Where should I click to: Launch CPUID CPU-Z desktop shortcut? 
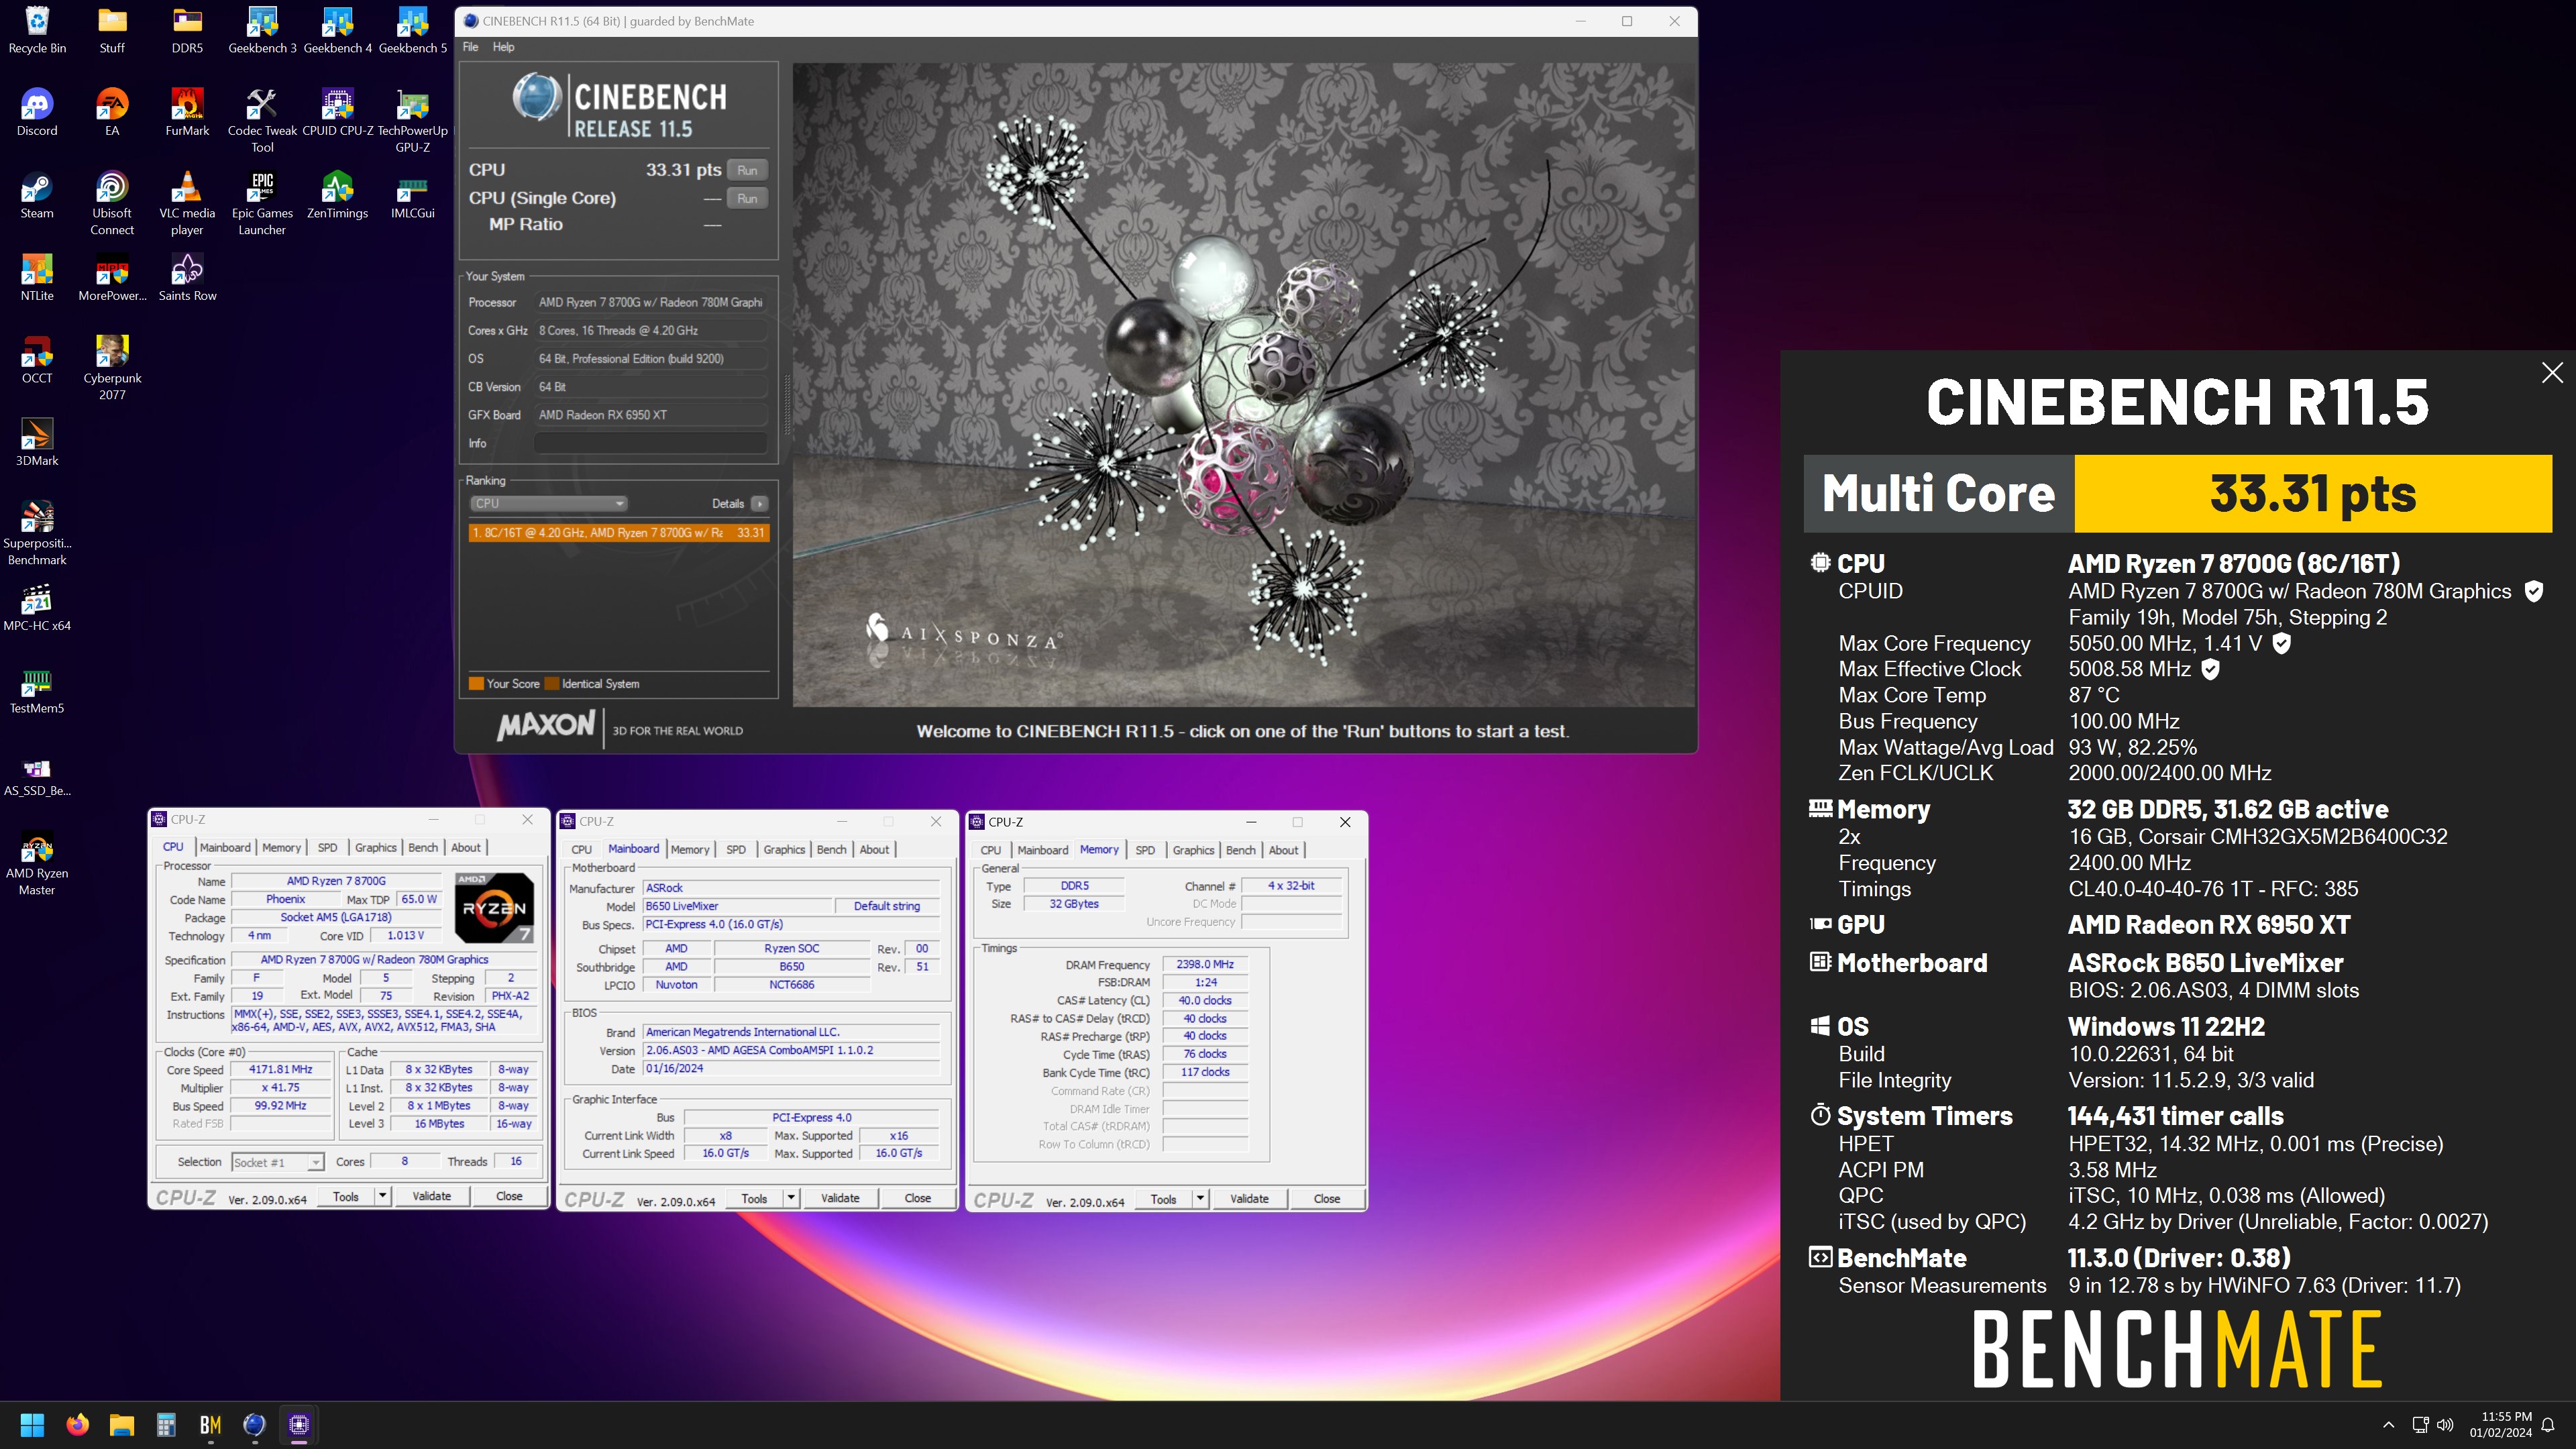coord(337,112)
